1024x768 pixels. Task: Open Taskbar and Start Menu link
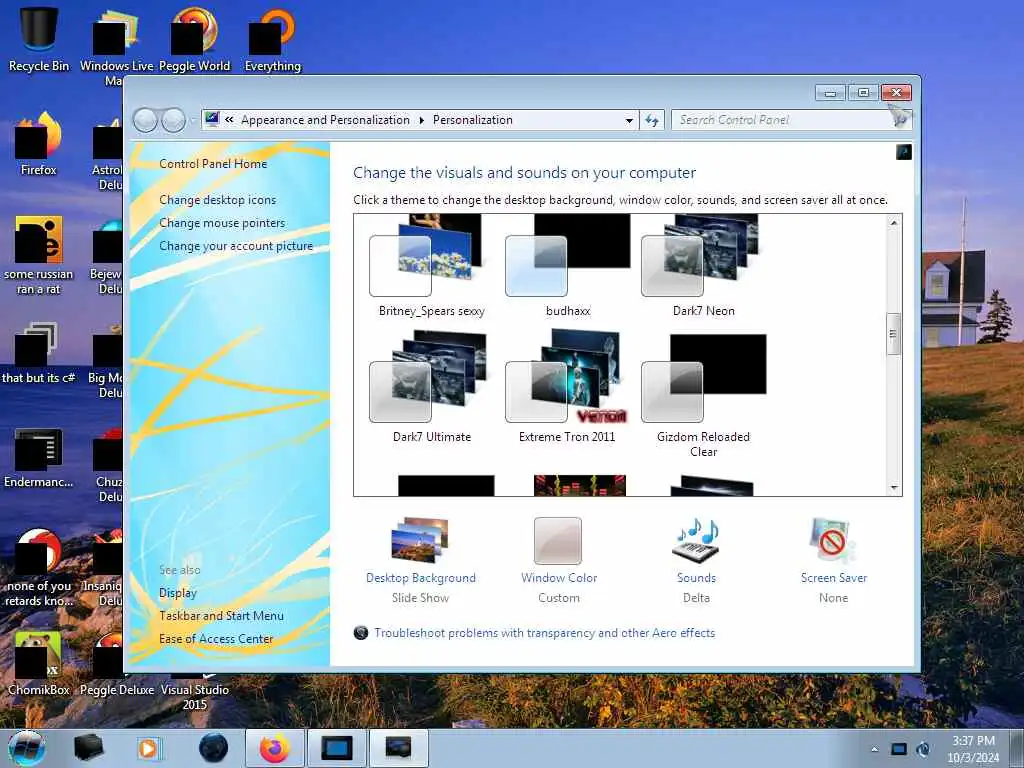[221, 616]
